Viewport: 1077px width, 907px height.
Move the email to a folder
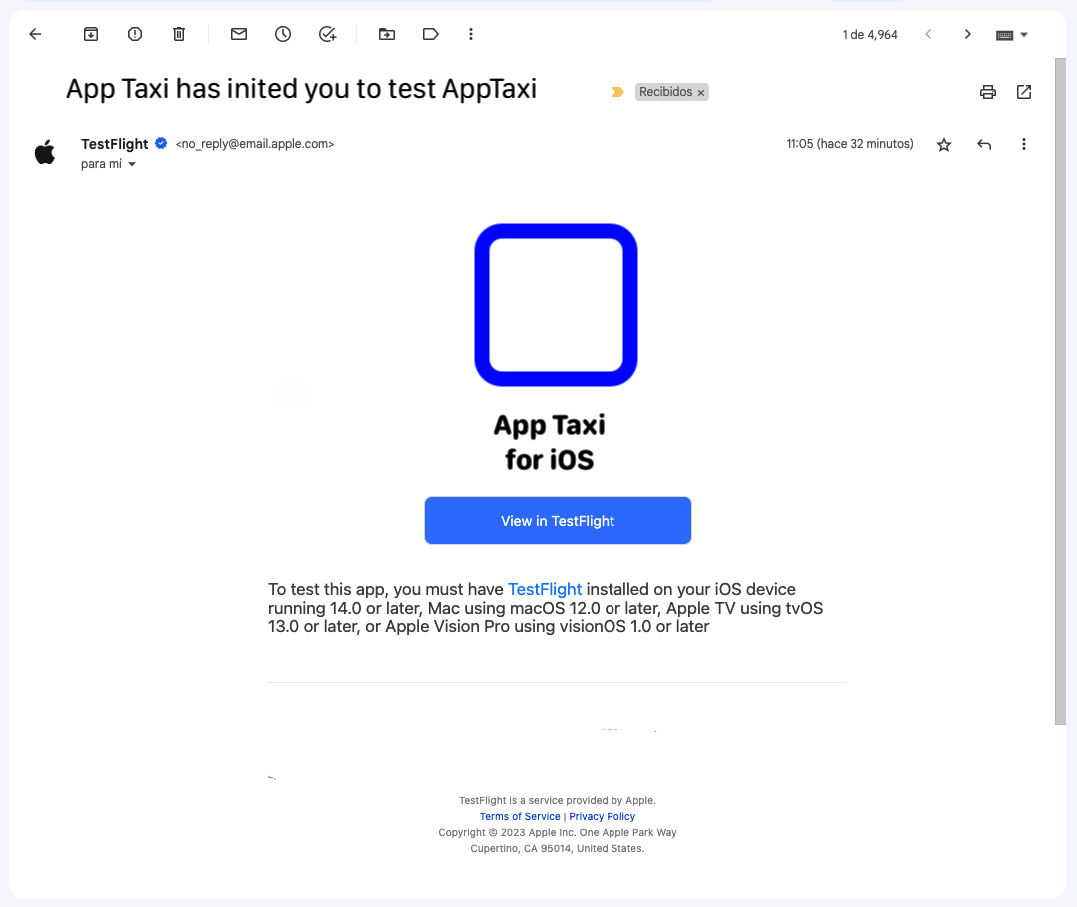(x=387, y=34)
